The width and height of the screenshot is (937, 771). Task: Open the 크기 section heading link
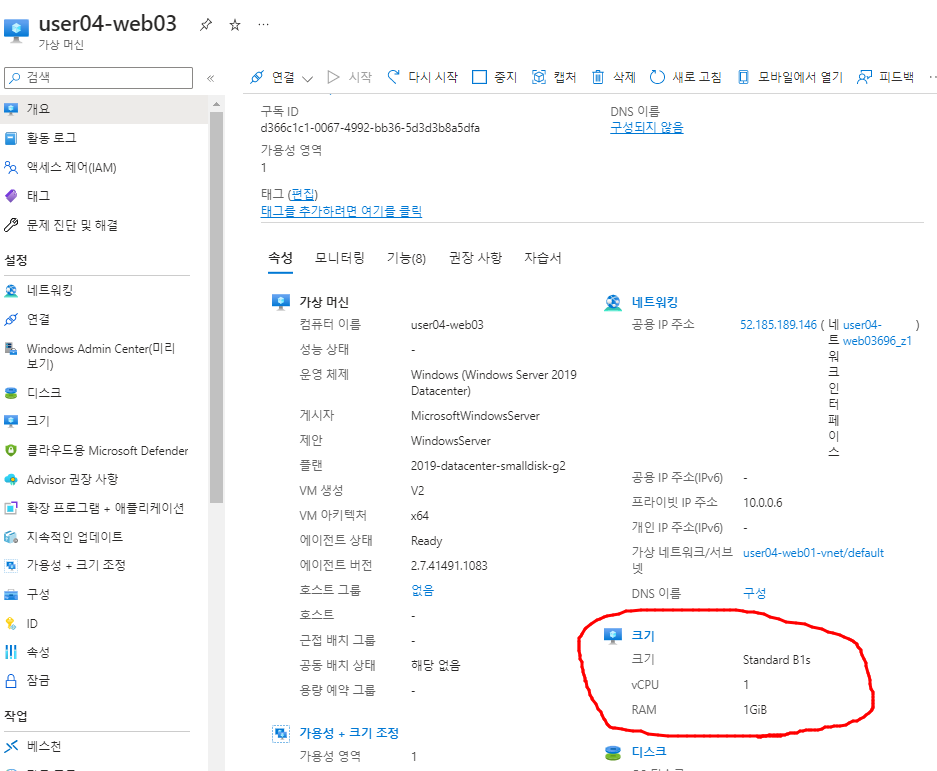tap(643, 636)
